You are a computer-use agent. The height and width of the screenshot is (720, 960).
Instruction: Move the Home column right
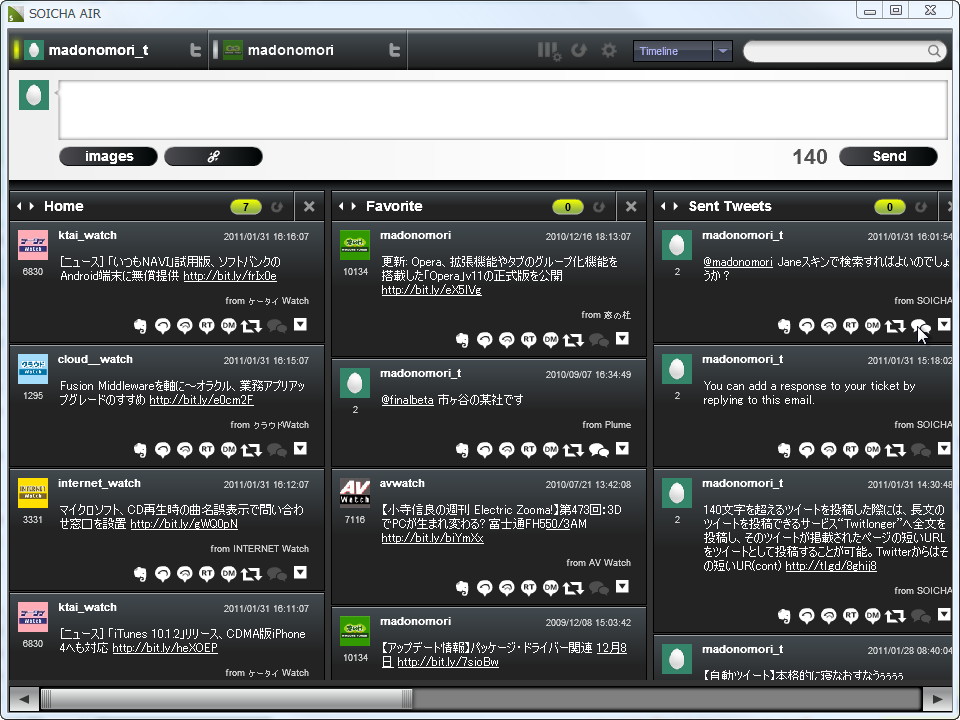pos(32,206)
